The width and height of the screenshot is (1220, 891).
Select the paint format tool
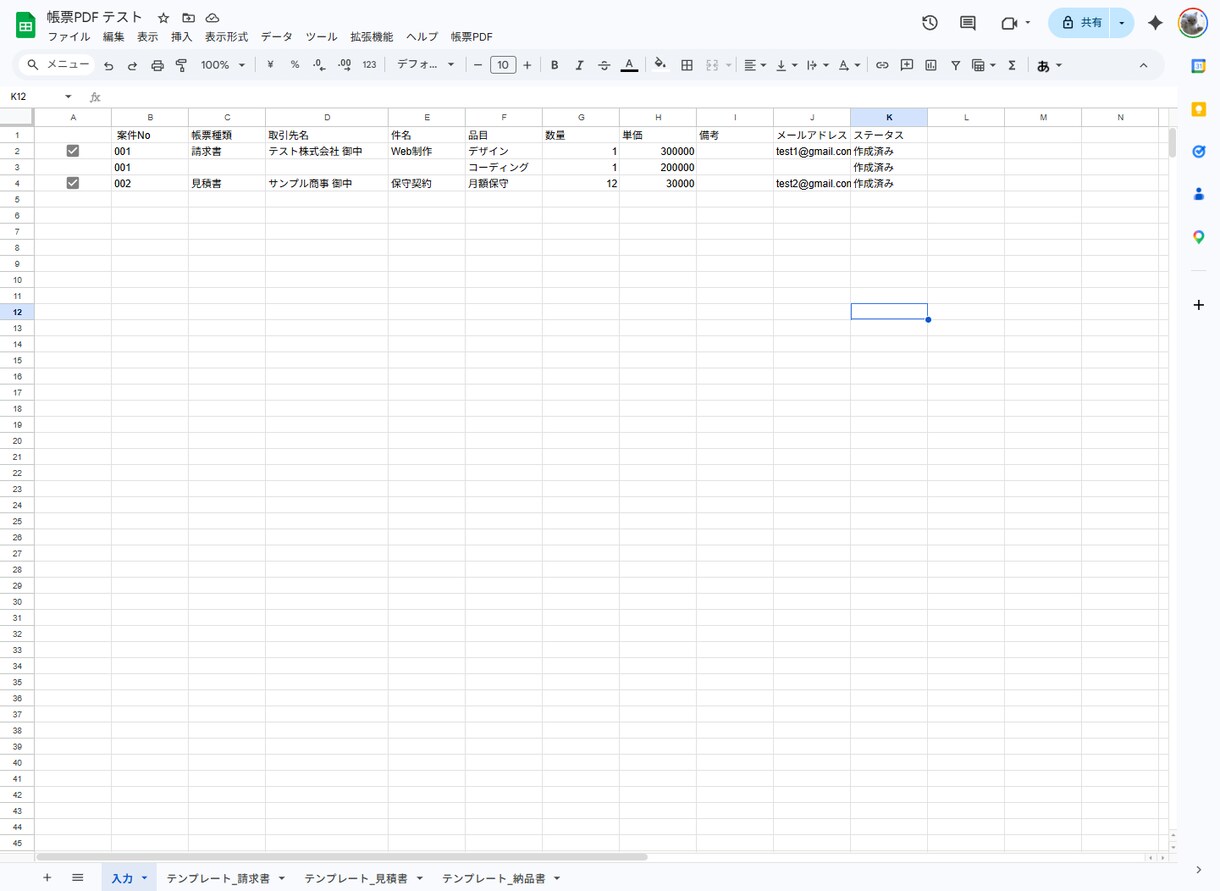click(x=181, y=65)
